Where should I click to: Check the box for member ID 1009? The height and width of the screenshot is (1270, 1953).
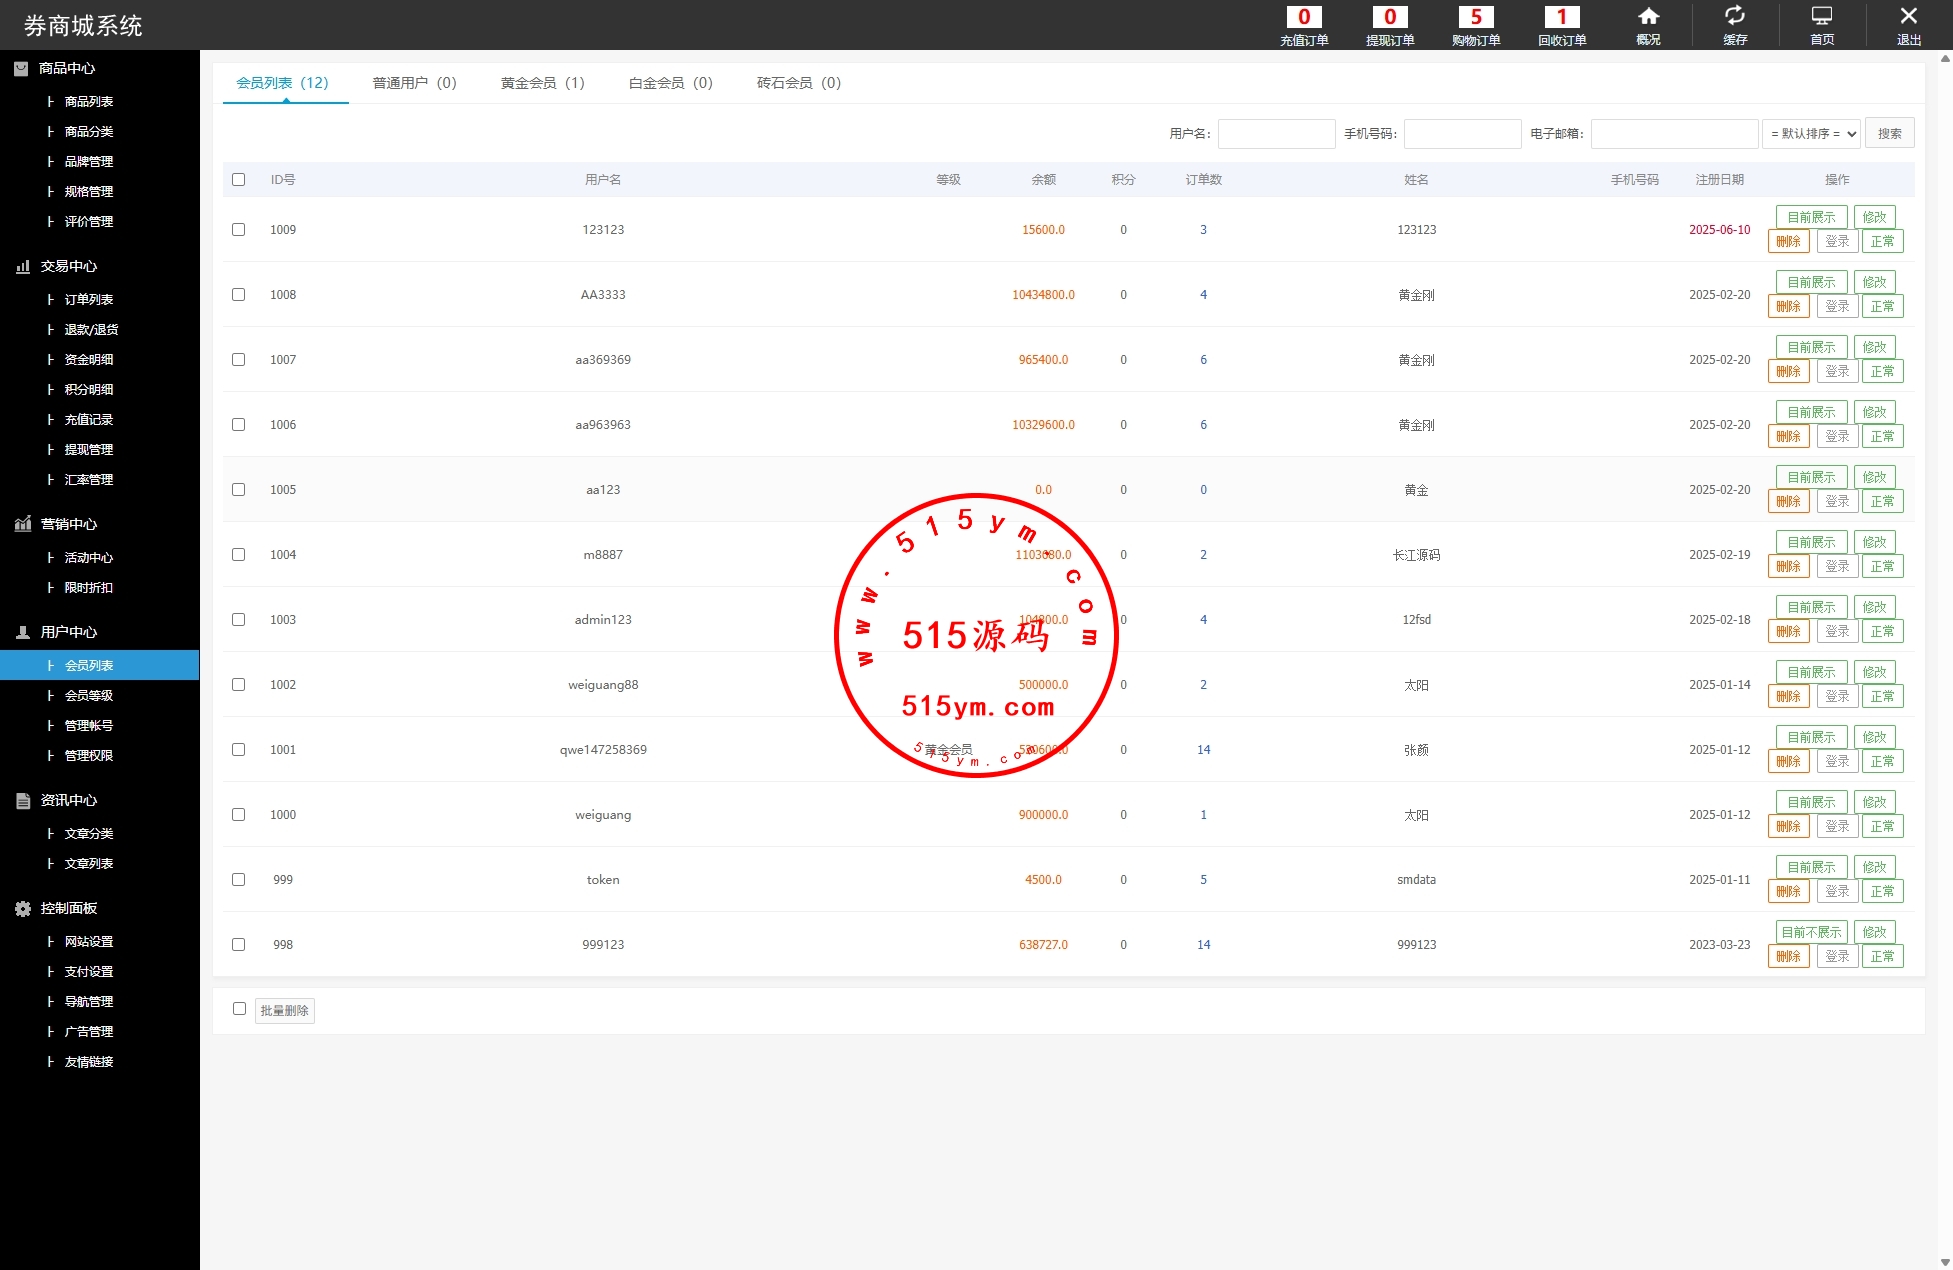click(x=238, y=229)
